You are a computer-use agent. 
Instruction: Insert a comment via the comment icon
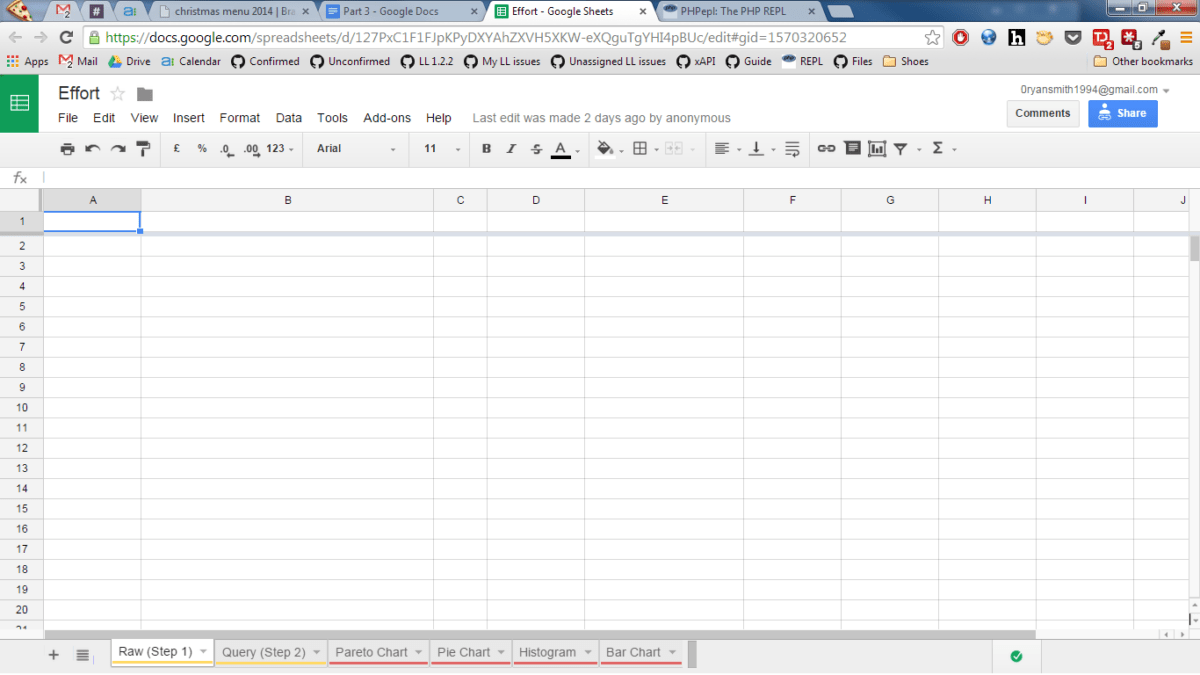point(852,148)
